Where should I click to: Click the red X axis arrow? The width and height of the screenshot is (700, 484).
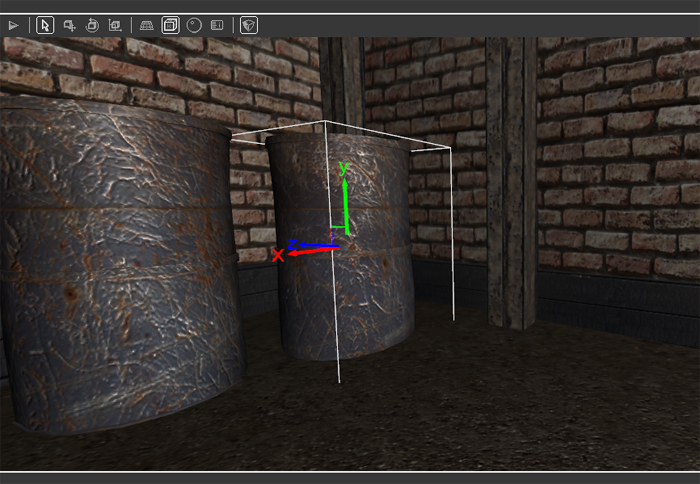click(312, 252)
